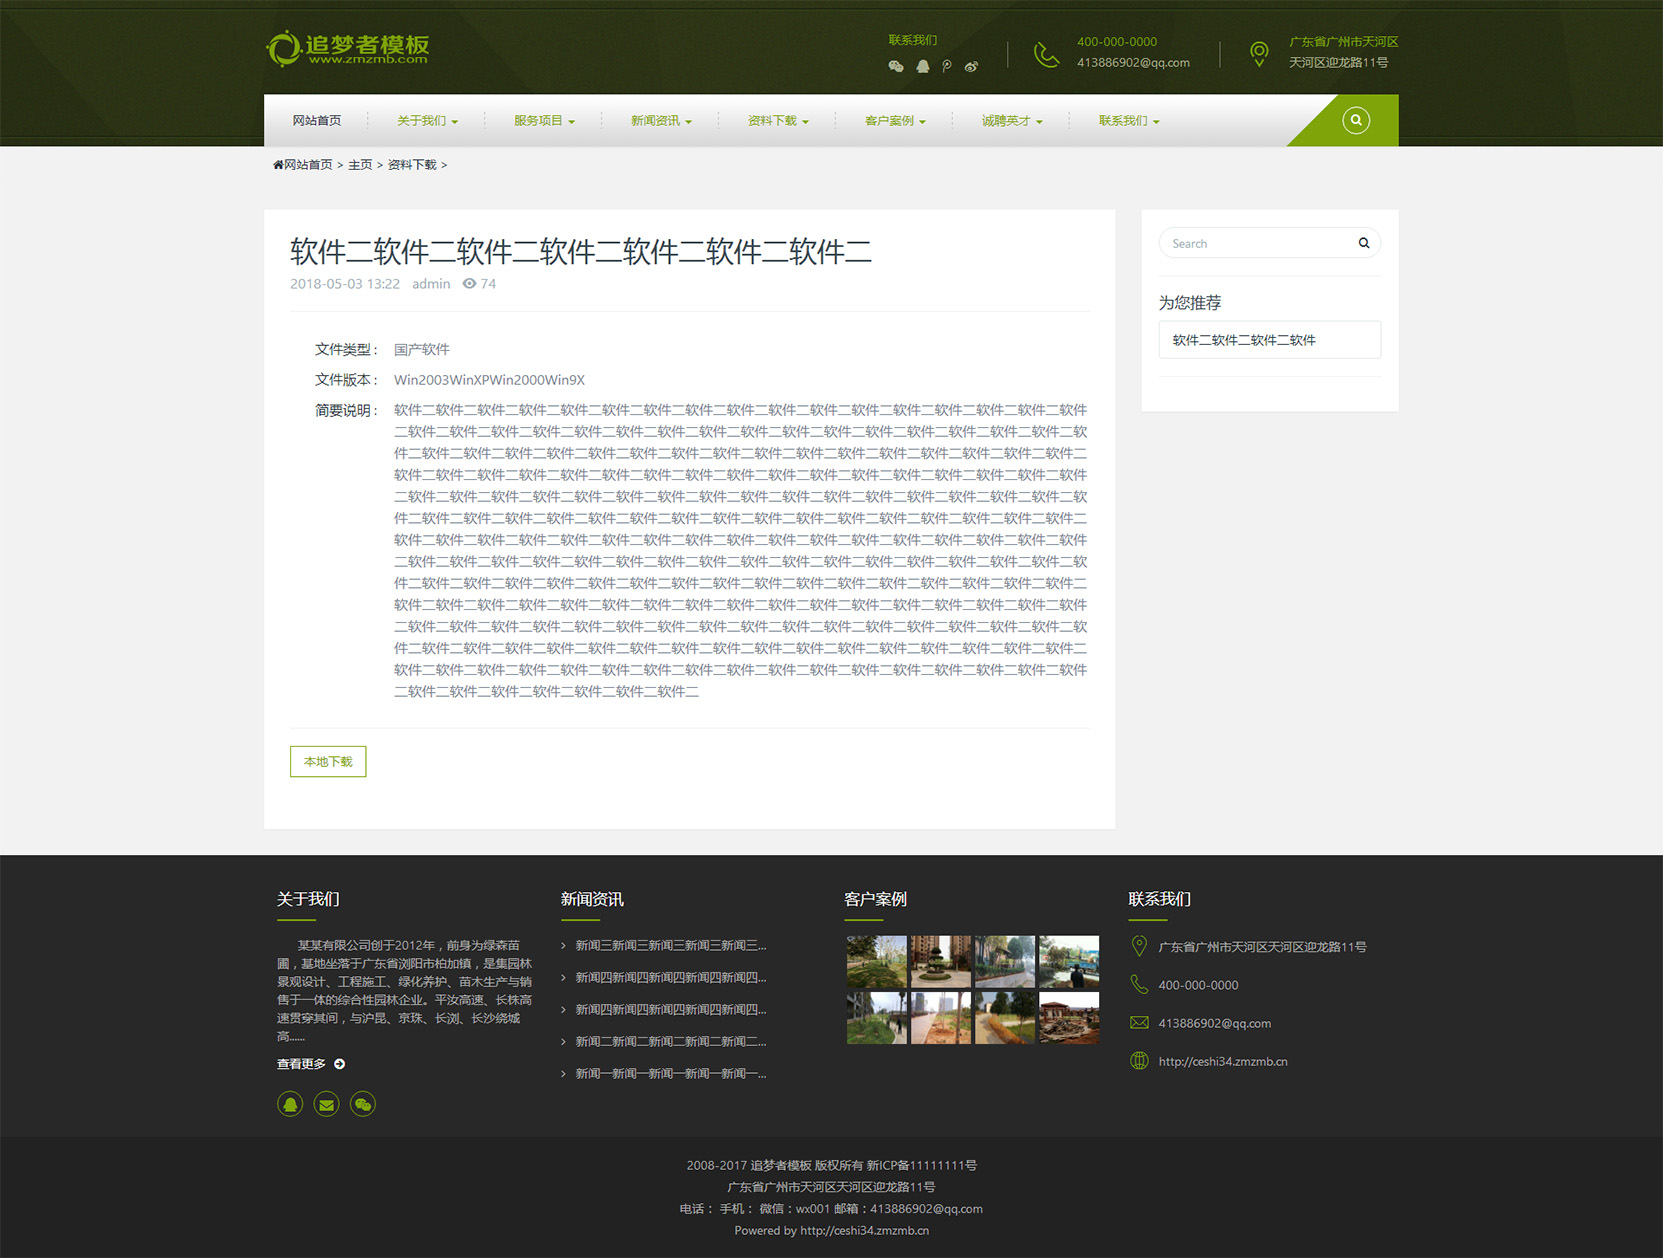Image resolution: width=1663 pixels, height=1258 pixels.
Task: Open the 诚聘英才 menu item
Action: pos(1011,121)
